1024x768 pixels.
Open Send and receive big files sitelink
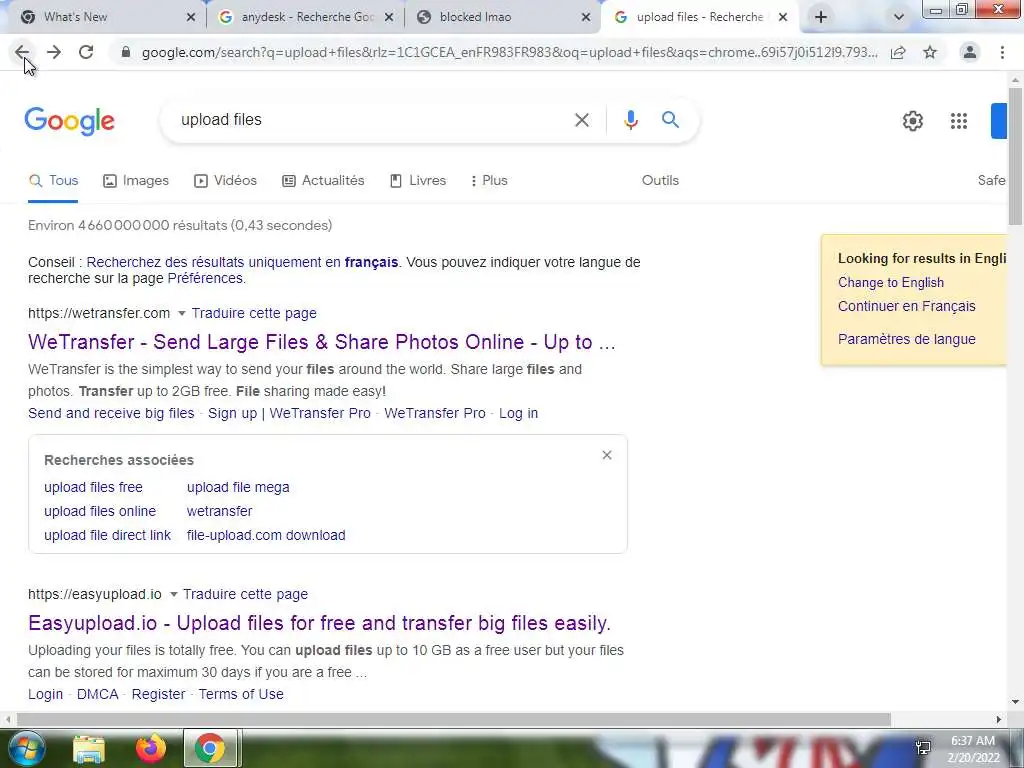pos(111,413)
